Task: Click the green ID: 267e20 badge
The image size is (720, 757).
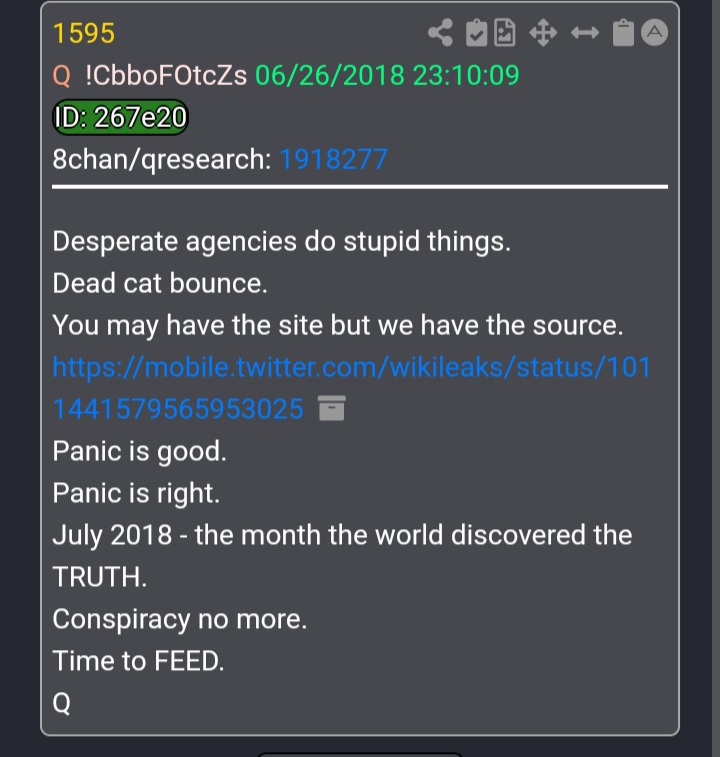Action: pos(120,117)
